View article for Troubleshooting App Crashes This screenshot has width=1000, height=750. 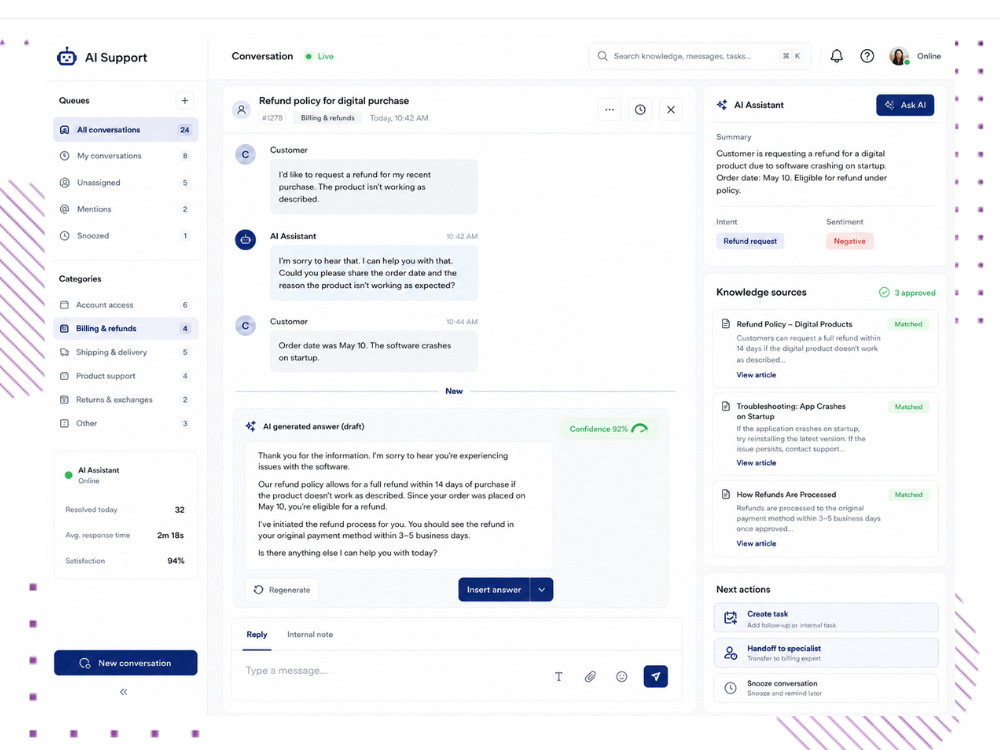756,463
